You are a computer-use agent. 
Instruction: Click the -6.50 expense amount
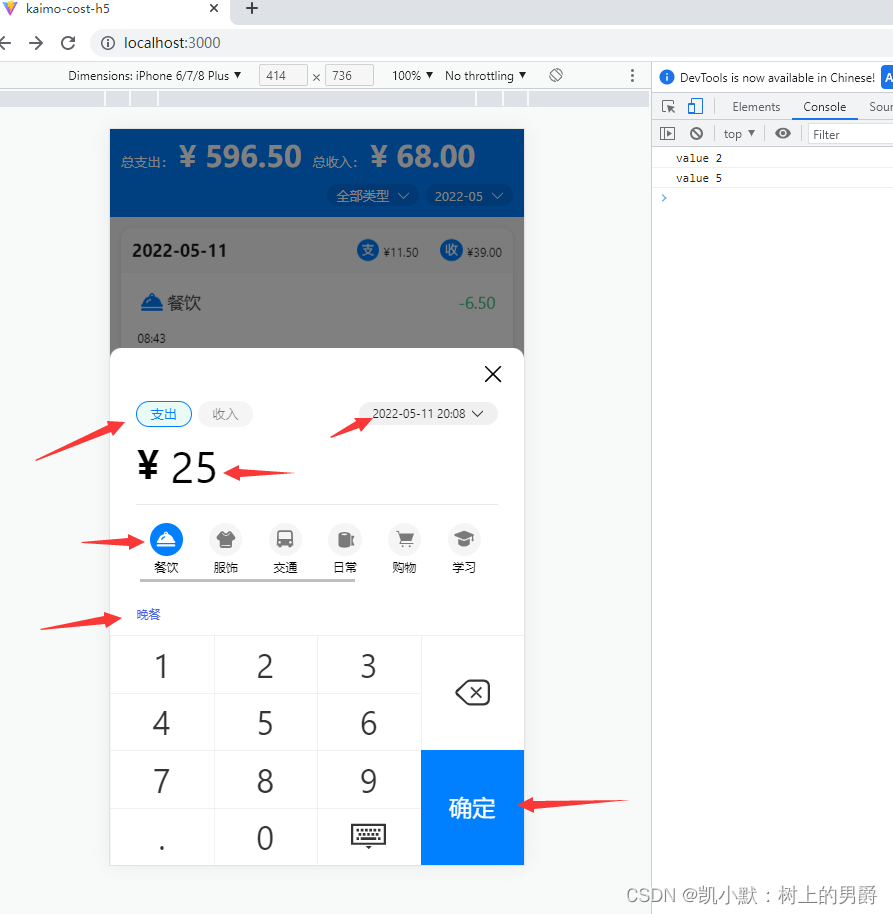click(477, 303)
